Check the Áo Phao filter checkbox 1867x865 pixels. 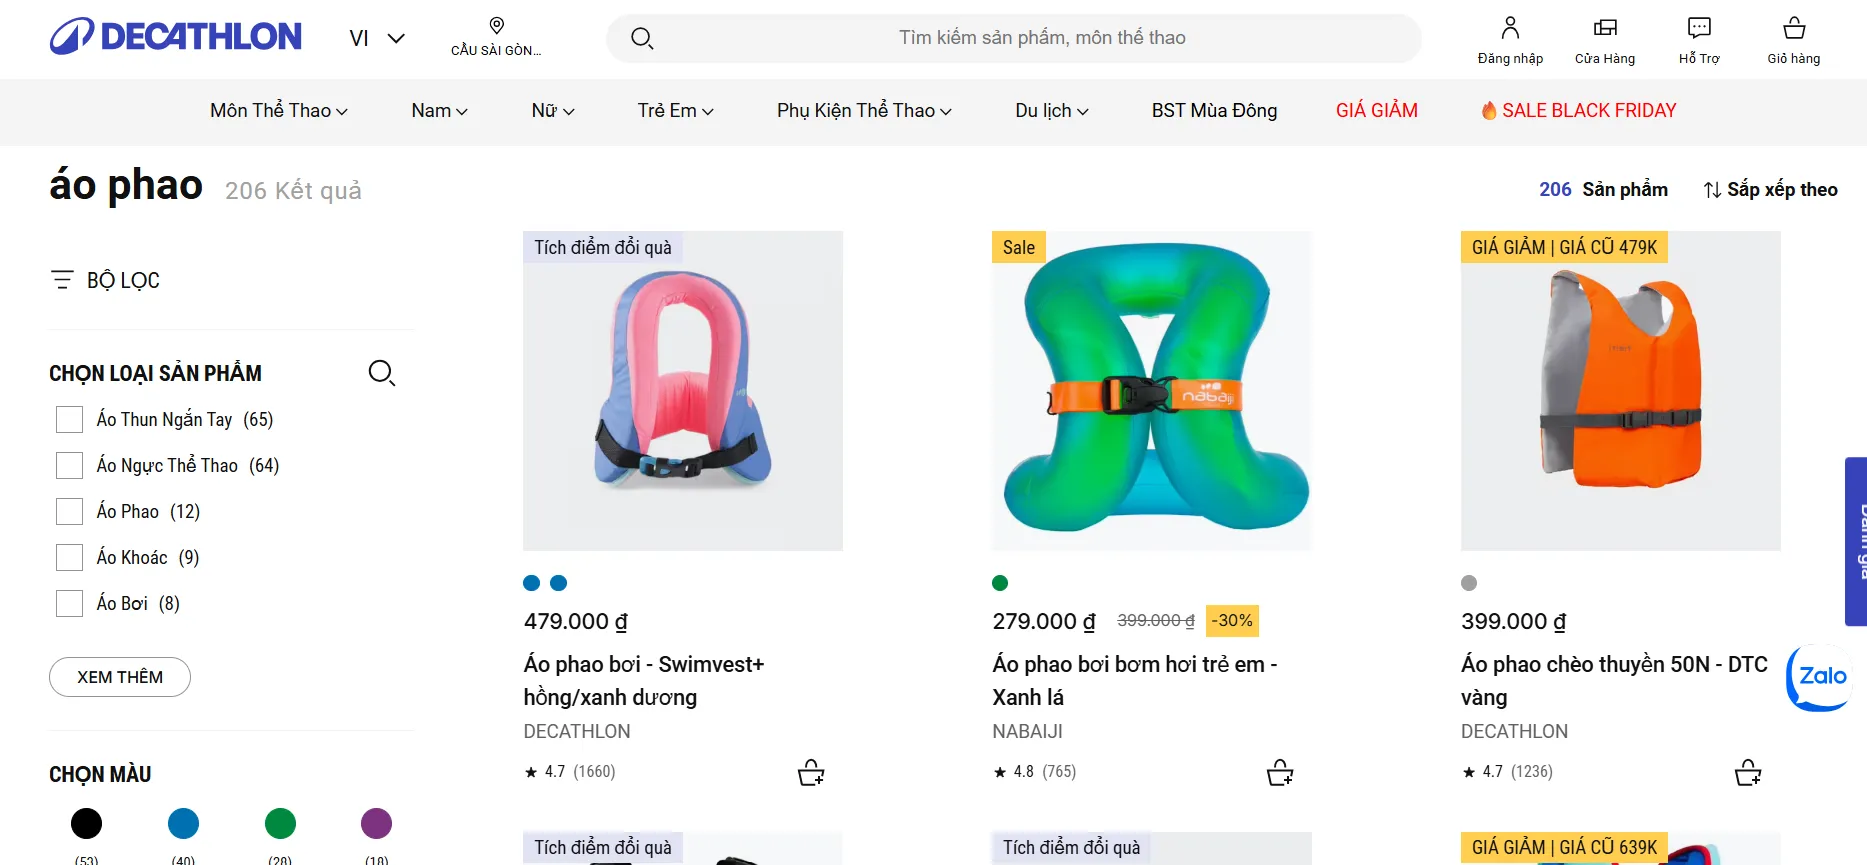pos(68,511)
